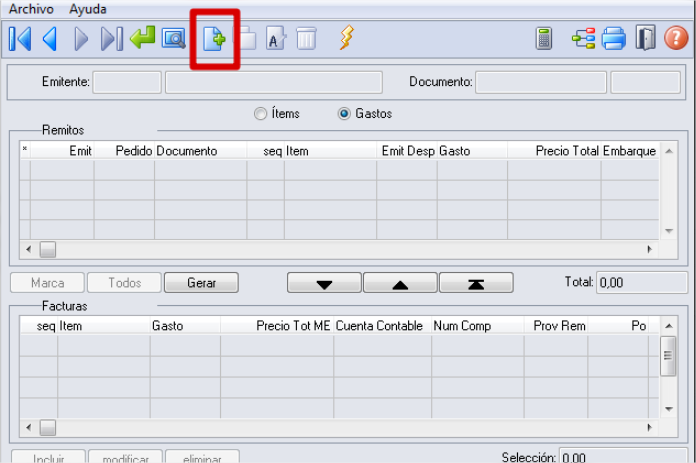This screenshot has height=463, width=696.
Task: Click Remitos Precio Total column header
Action: point(554,151)
